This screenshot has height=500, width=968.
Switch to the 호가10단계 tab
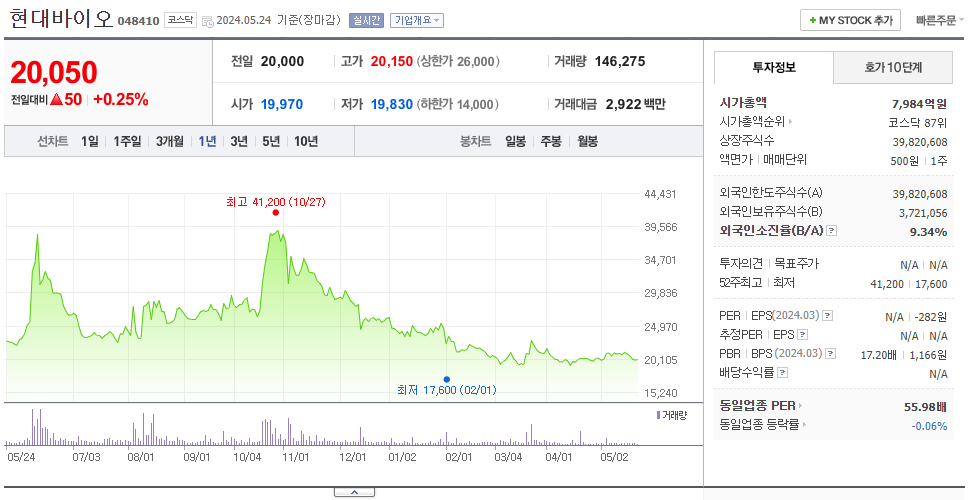(893, 67)
